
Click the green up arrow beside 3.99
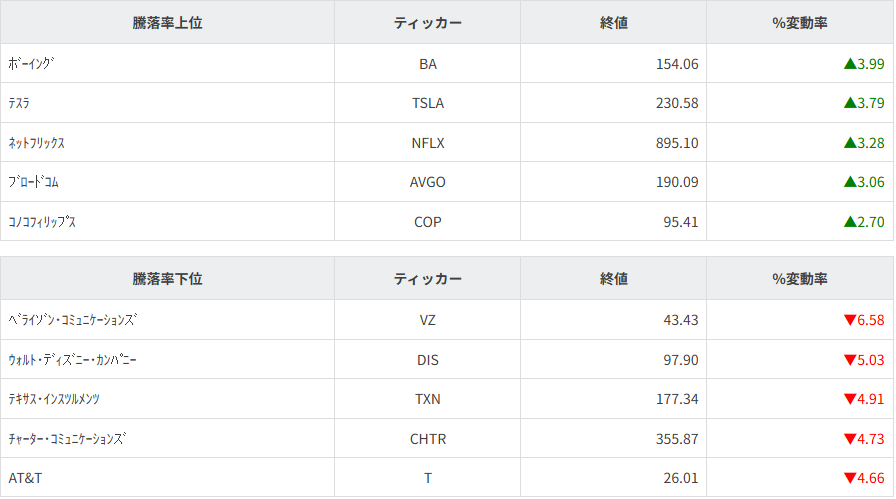(850, 64)
